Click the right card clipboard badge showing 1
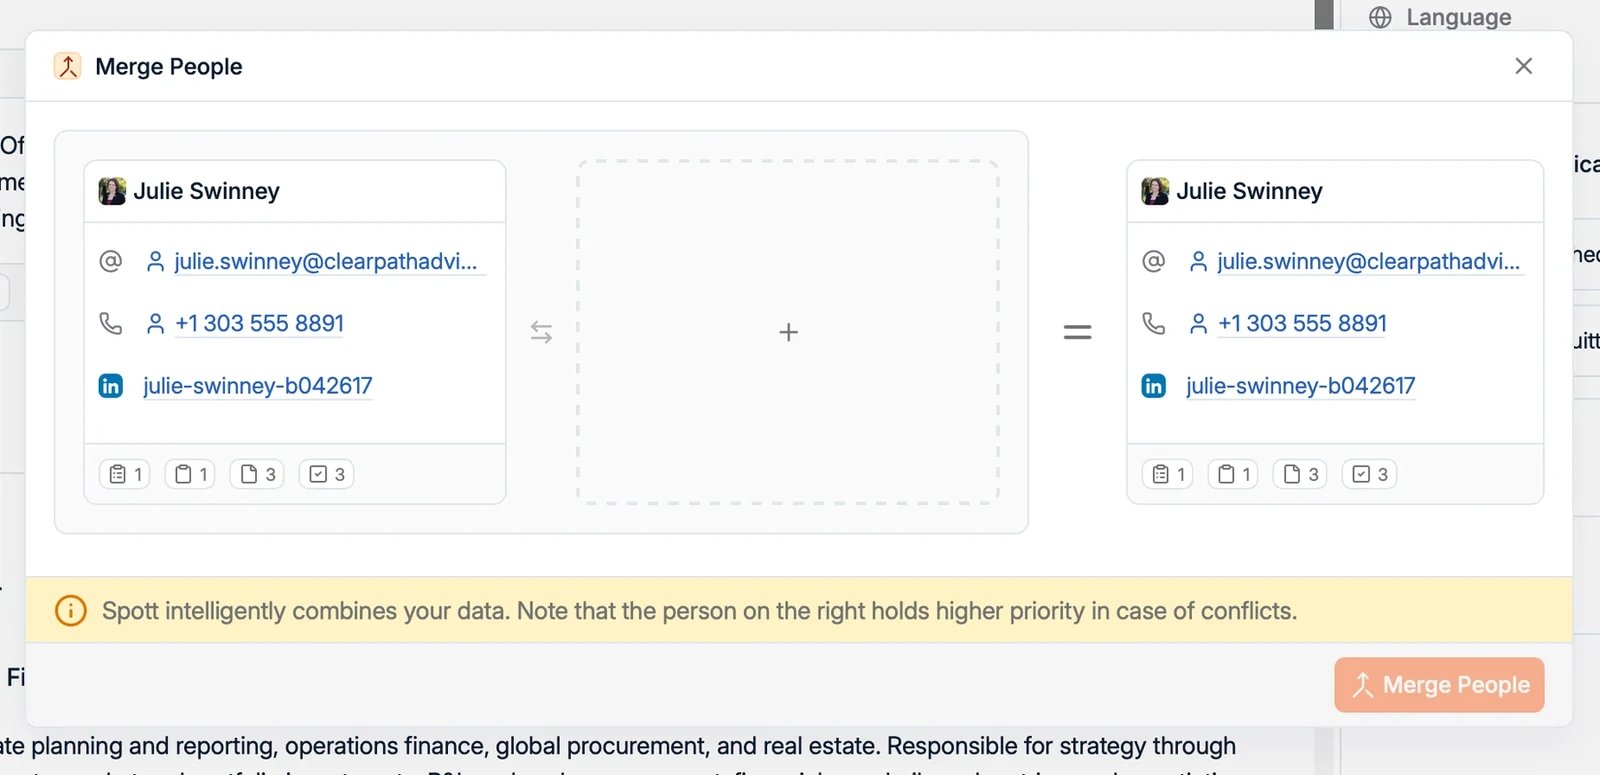 [x=1233, y=474]
